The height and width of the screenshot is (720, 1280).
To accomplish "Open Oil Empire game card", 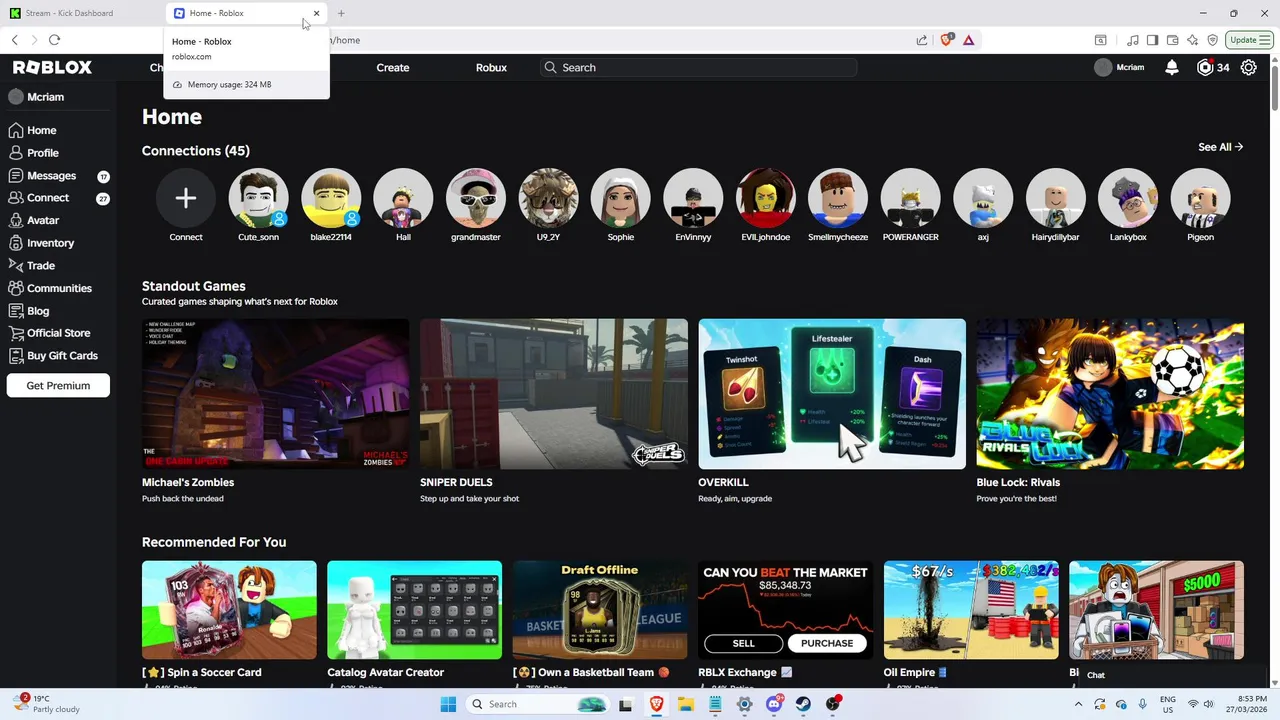I will (971, 610).
